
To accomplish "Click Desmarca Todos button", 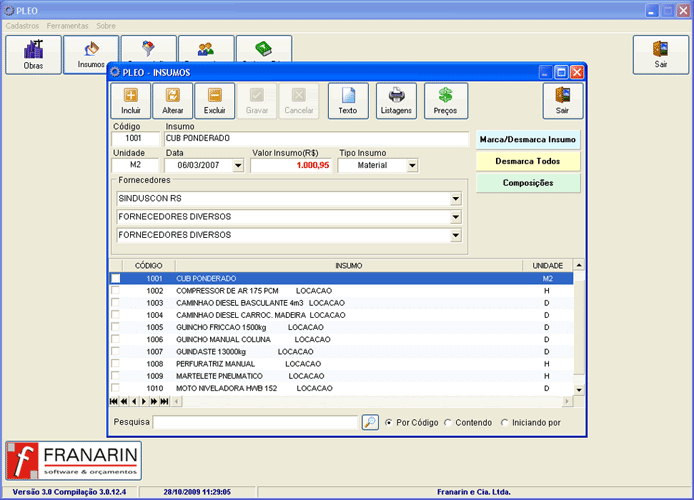I will point(528,161).
